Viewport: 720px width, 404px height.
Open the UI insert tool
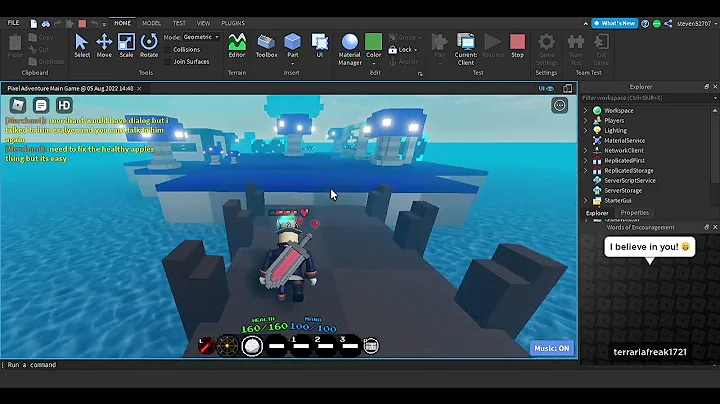(x=320, y=45)
